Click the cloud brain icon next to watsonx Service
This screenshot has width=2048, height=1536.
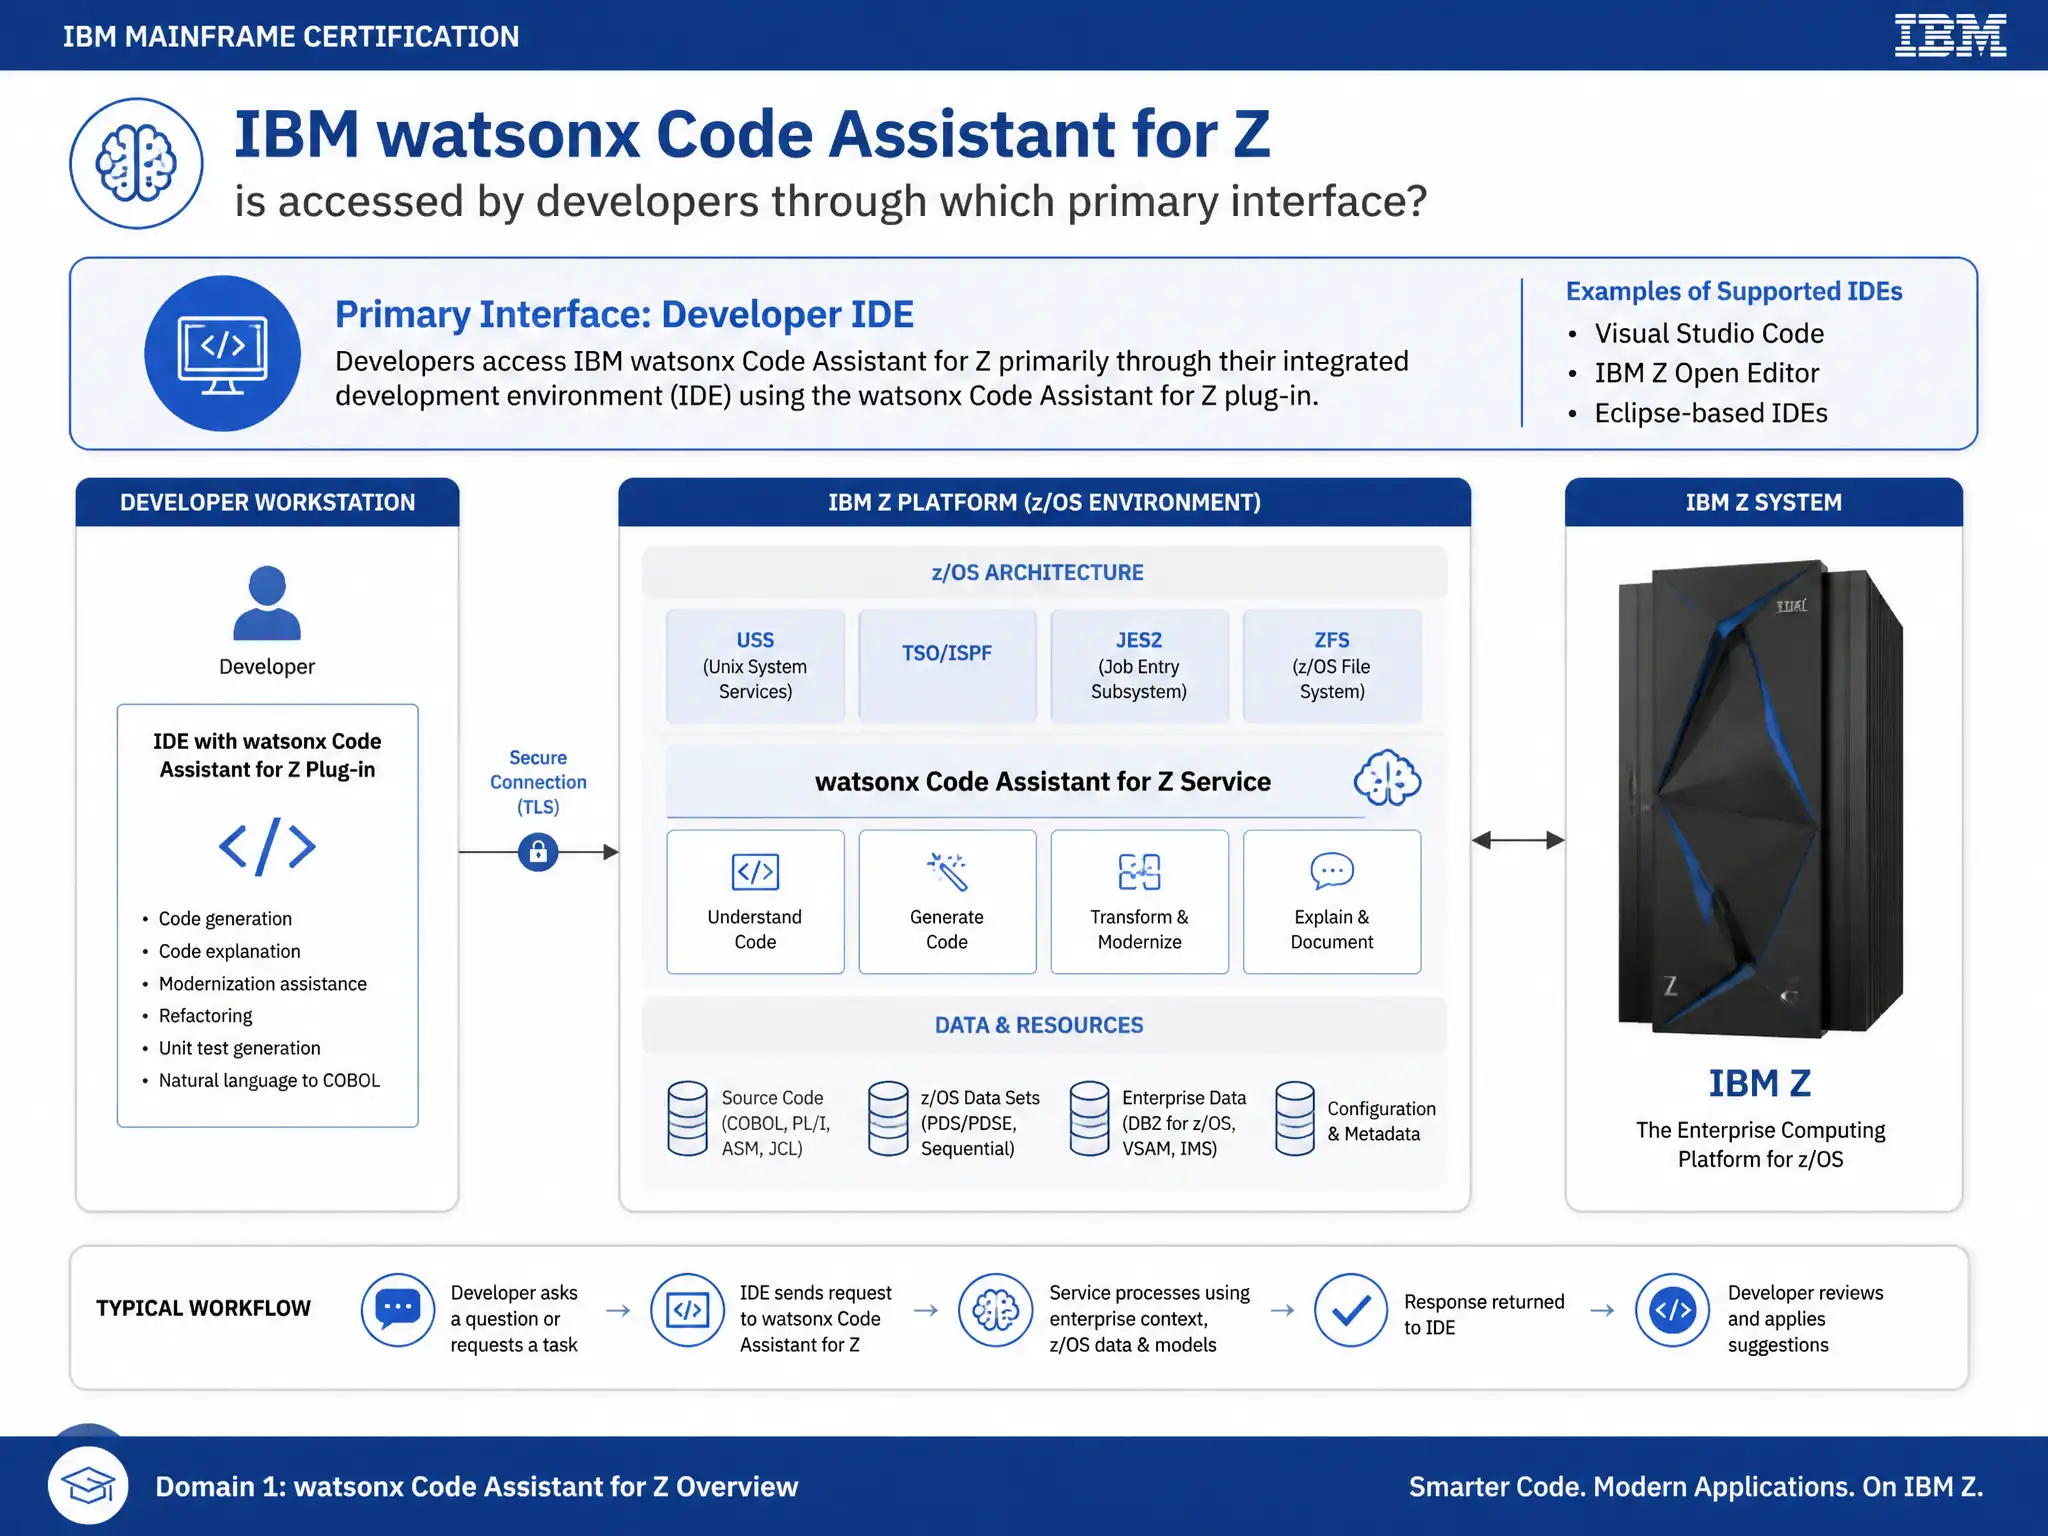(1387, 778)
